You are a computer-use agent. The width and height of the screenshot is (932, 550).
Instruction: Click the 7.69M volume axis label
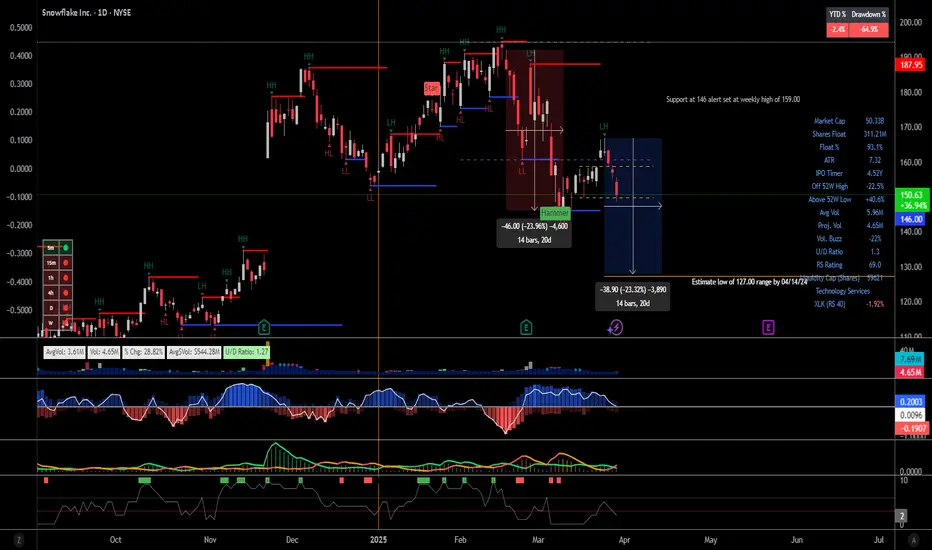(x=911, y=359)
